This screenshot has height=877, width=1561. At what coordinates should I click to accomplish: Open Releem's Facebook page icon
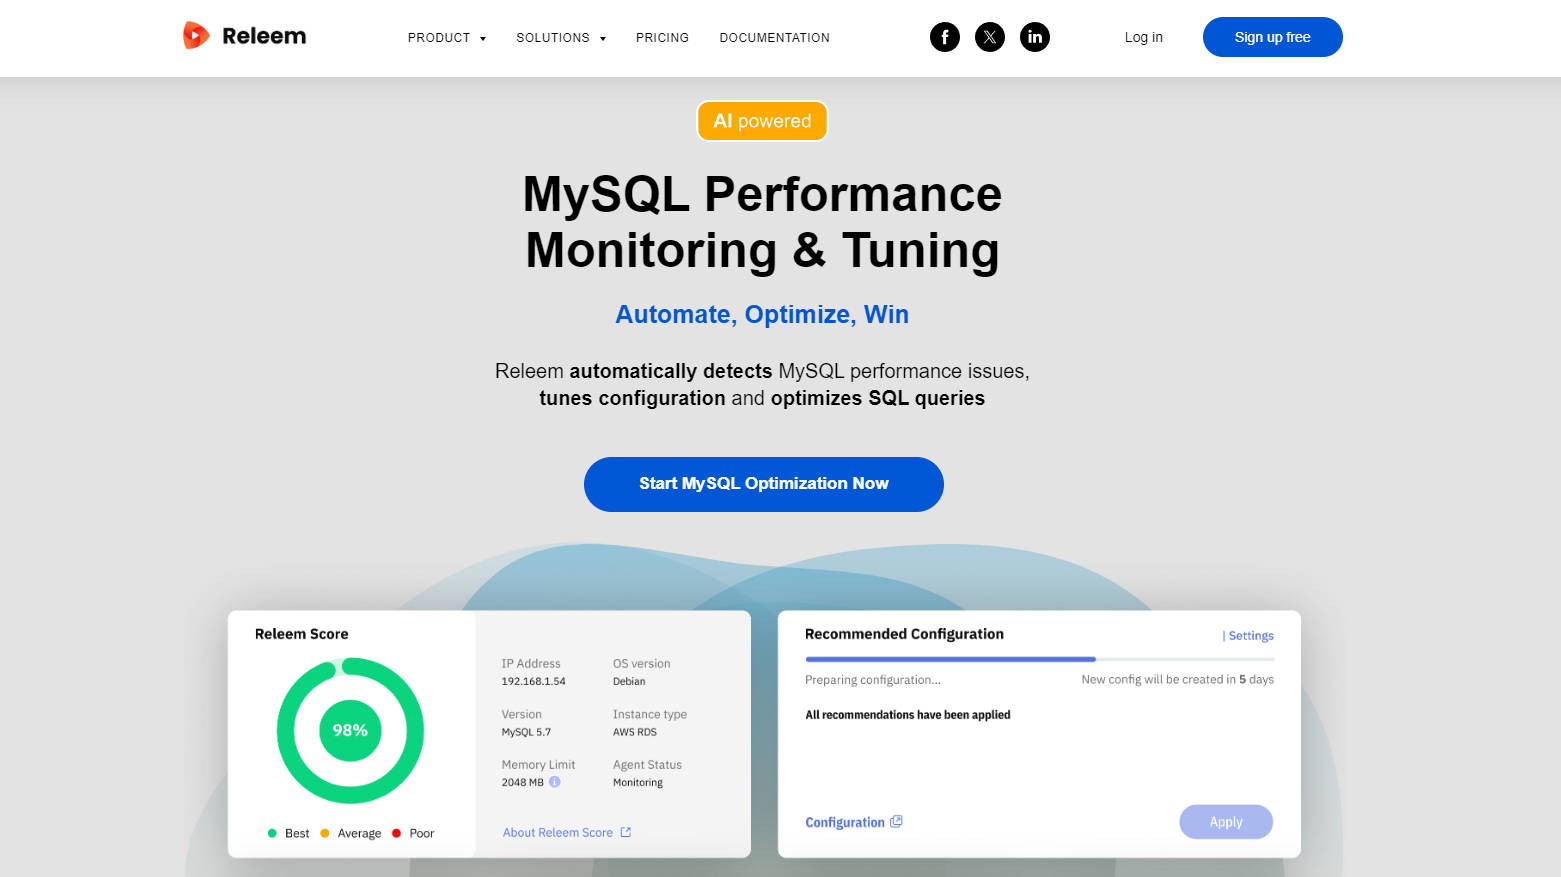click(x=944, y=37)
